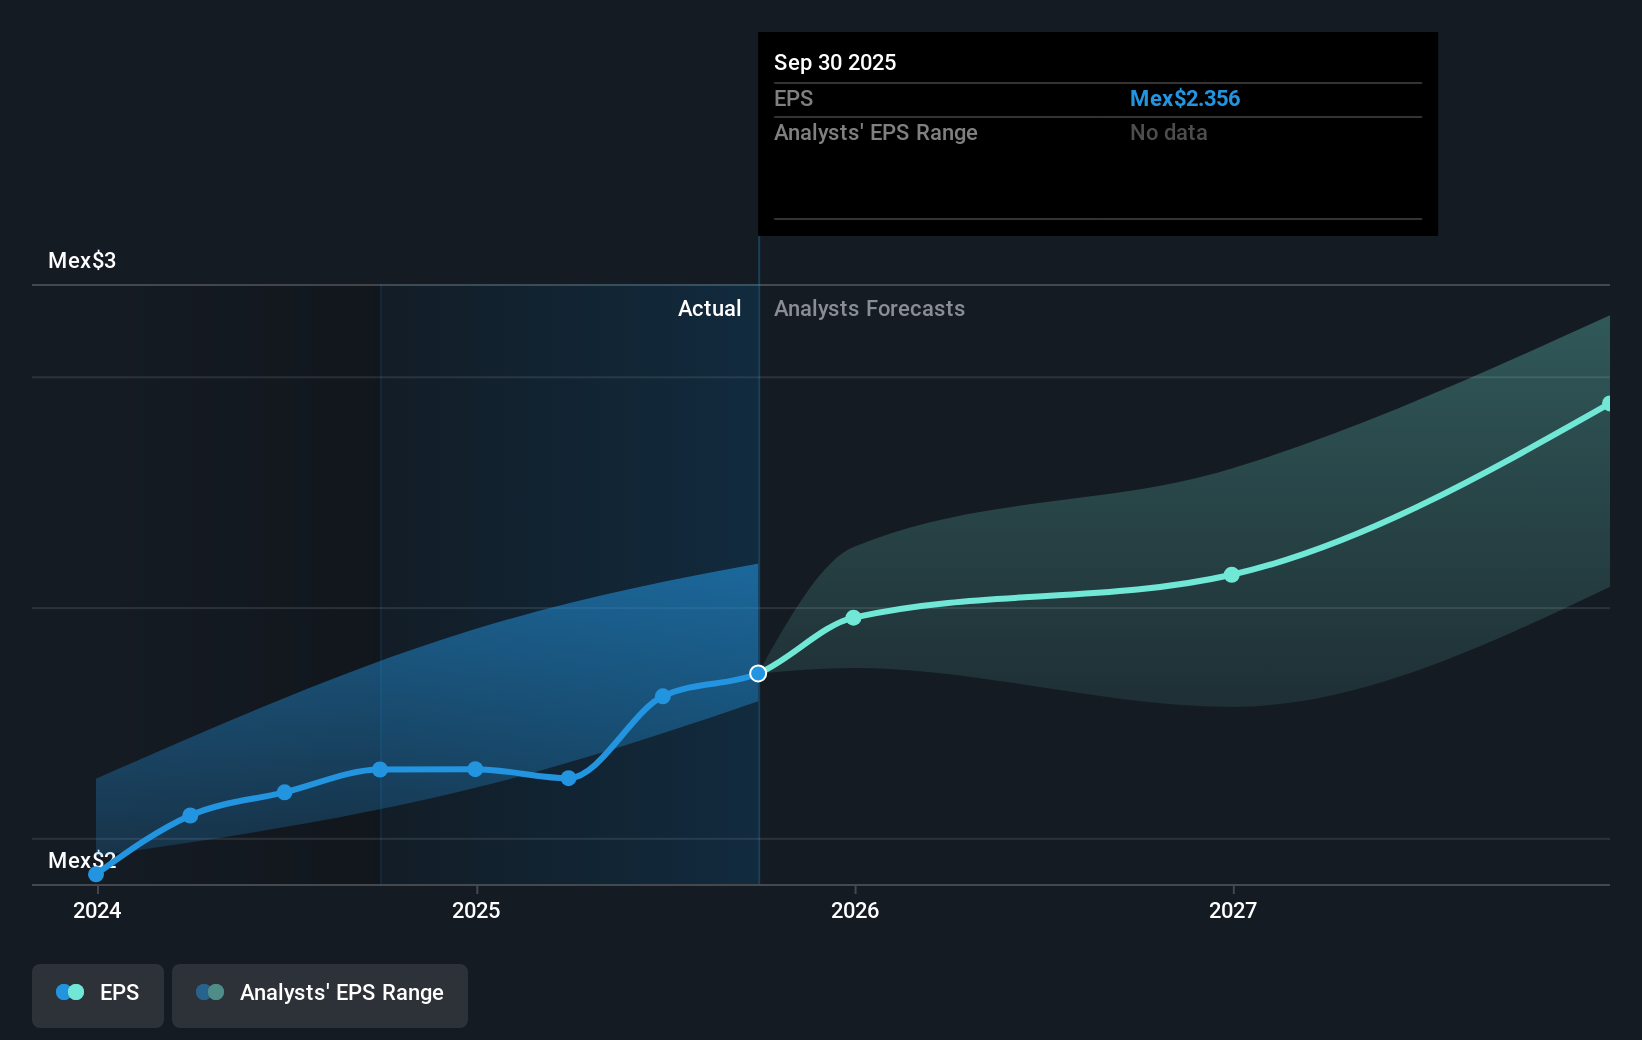
Task: Expand the Analysts Forecasts section
Action: [x=869, y=309]
